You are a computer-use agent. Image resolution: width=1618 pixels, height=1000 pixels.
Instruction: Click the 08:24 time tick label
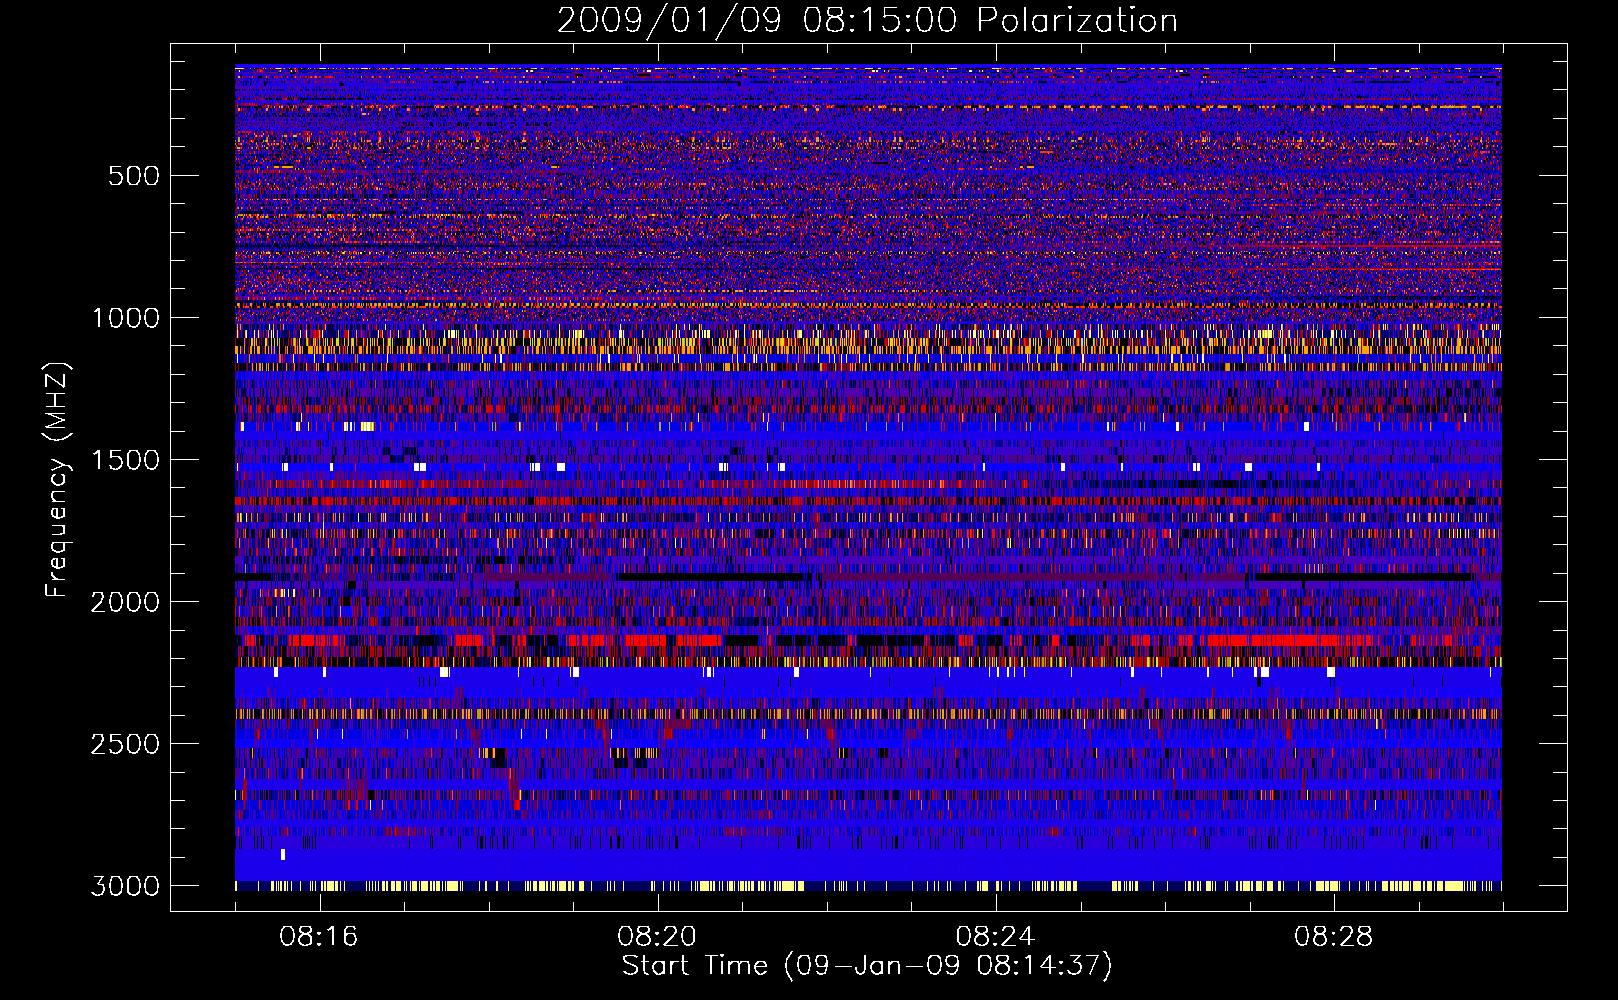point(995,937)
